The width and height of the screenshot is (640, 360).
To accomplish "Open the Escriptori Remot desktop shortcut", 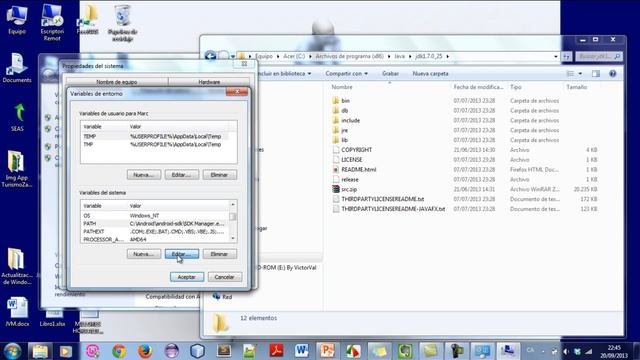I will (52, 22).
